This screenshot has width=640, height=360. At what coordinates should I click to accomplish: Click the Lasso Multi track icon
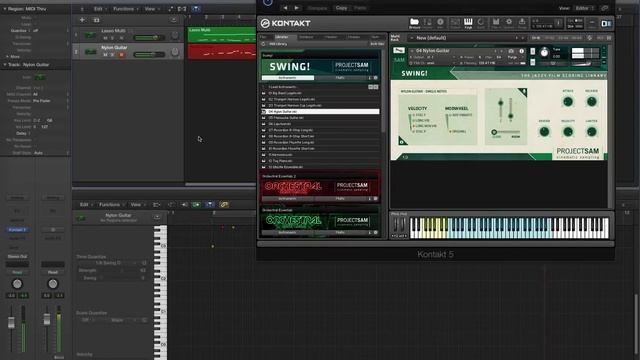(90, 35)
